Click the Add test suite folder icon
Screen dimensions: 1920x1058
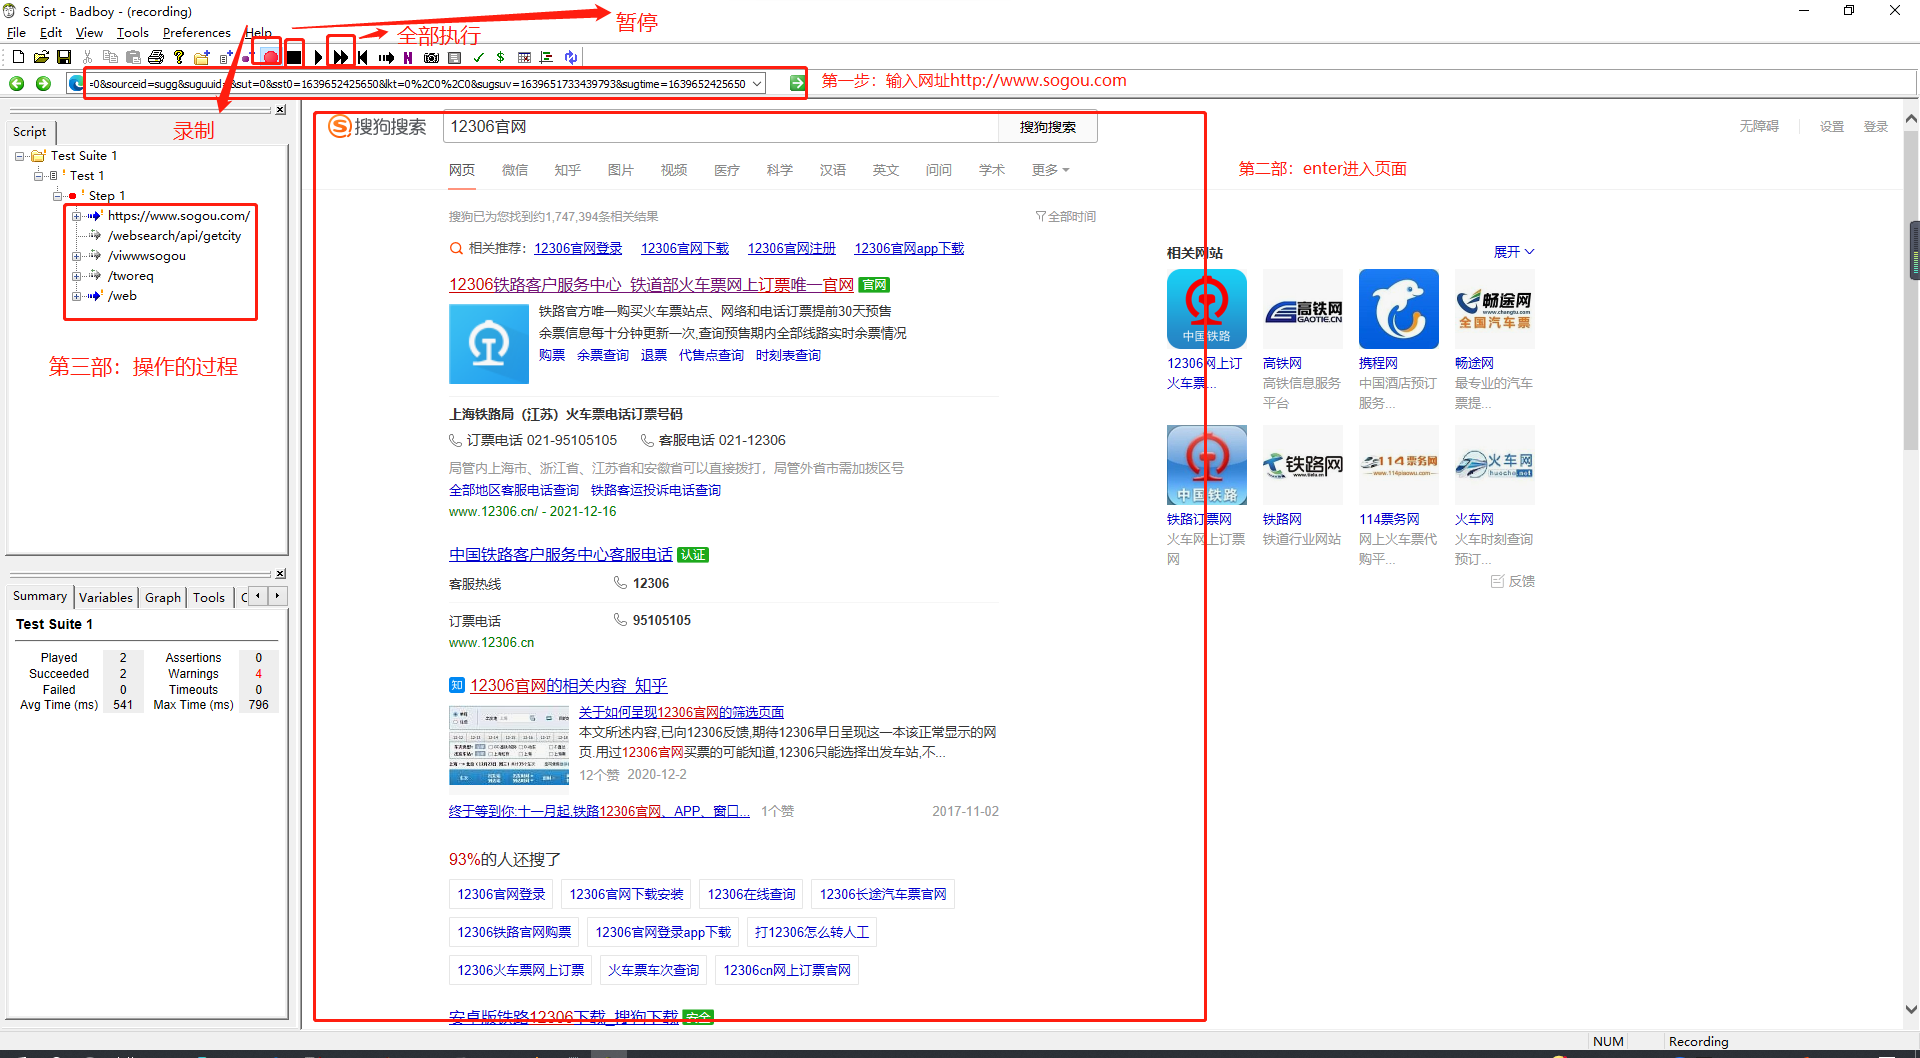tap(202, 57)
